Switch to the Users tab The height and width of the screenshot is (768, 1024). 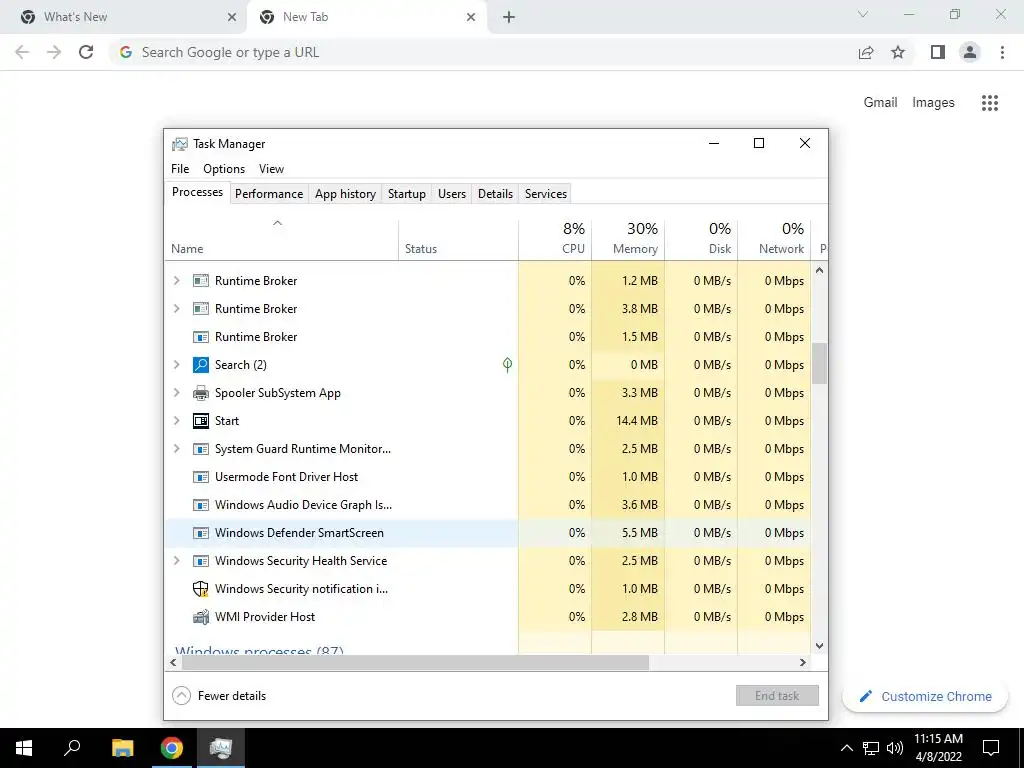[x=452, y=194]
